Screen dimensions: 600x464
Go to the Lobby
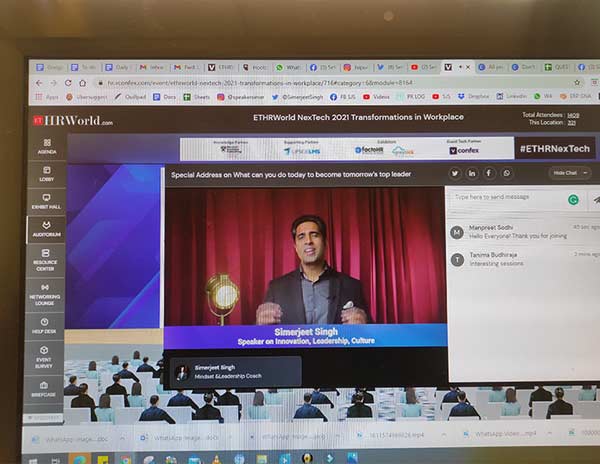(47, 174)
